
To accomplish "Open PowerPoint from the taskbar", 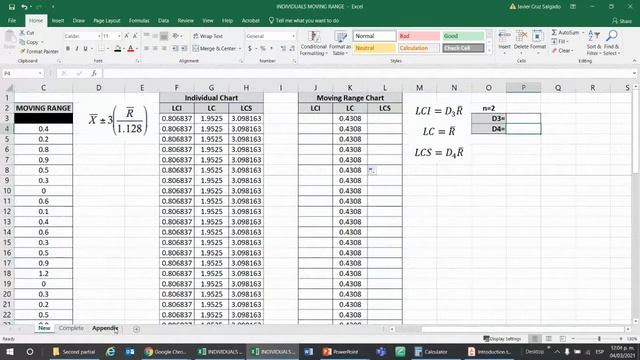I will pos(341,351).
